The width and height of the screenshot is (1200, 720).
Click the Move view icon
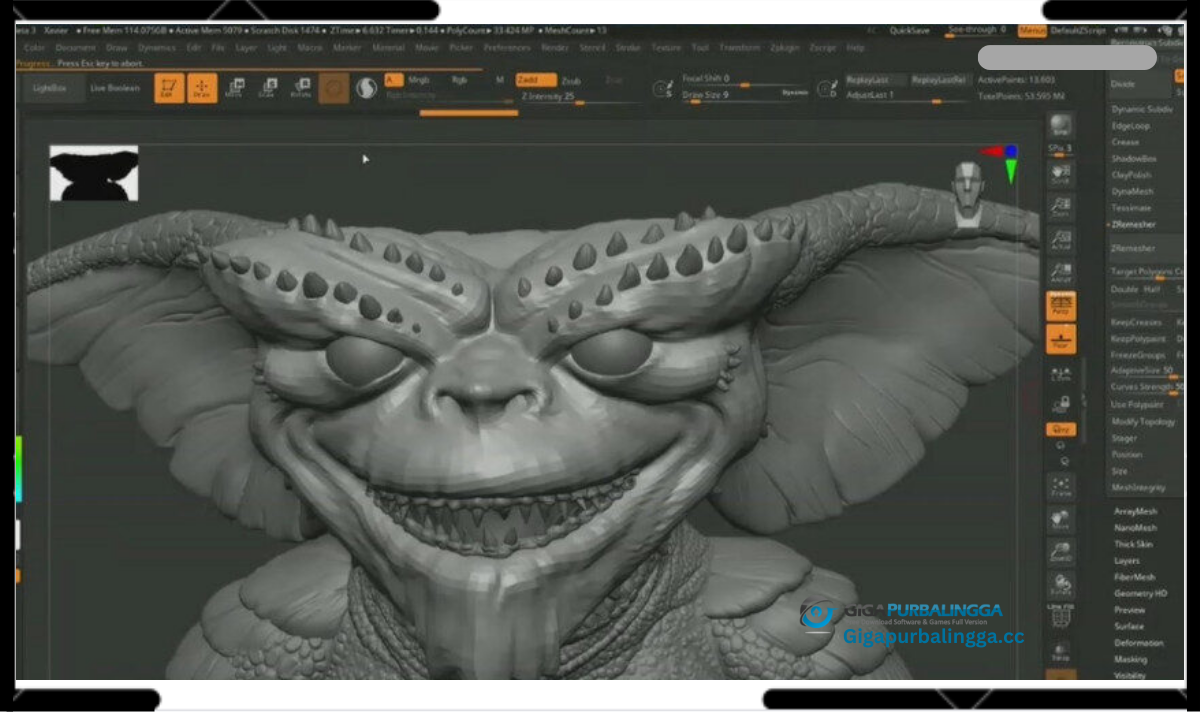point(1061,520)
